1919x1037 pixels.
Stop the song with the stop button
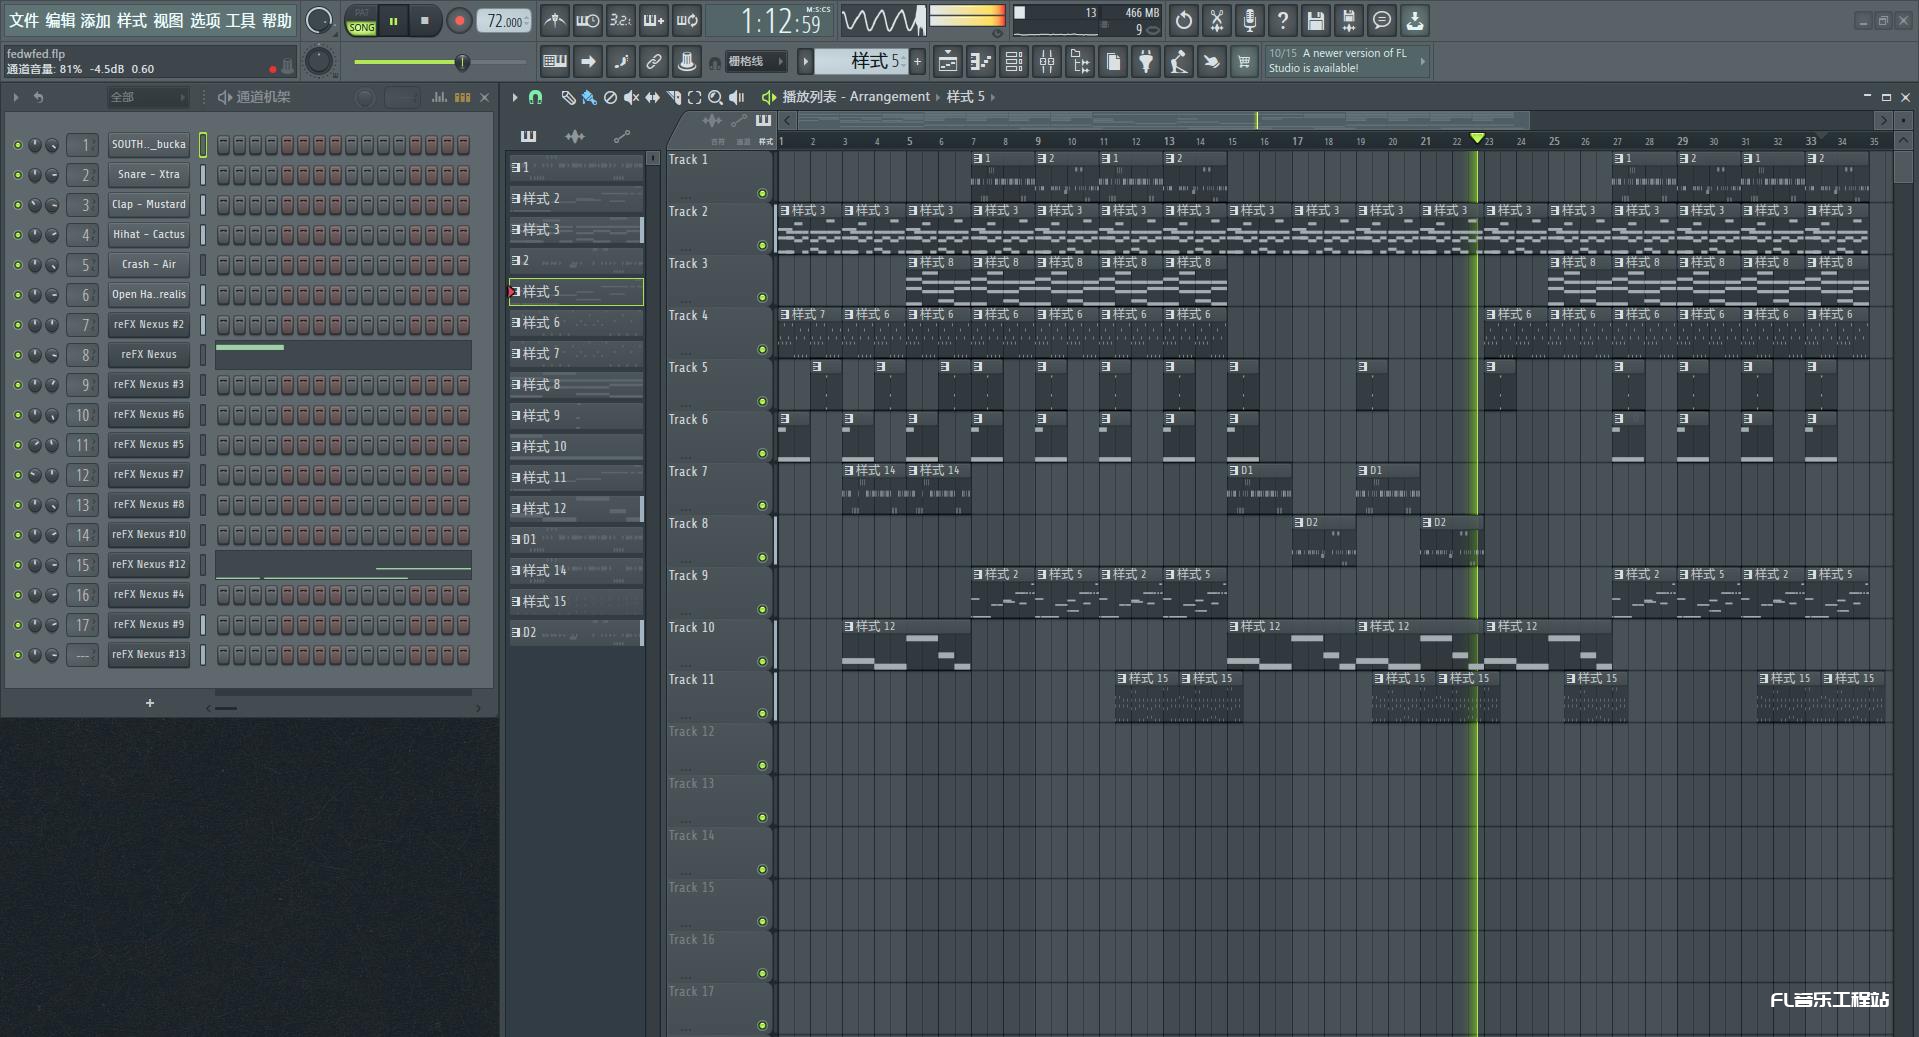(425, 21)
